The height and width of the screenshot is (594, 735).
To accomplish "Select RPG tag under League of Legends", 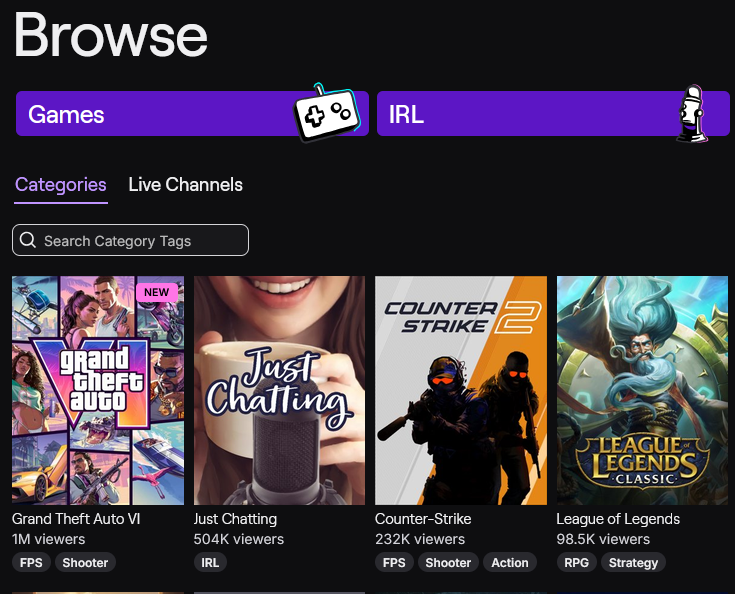I will (x=576, y=563).
